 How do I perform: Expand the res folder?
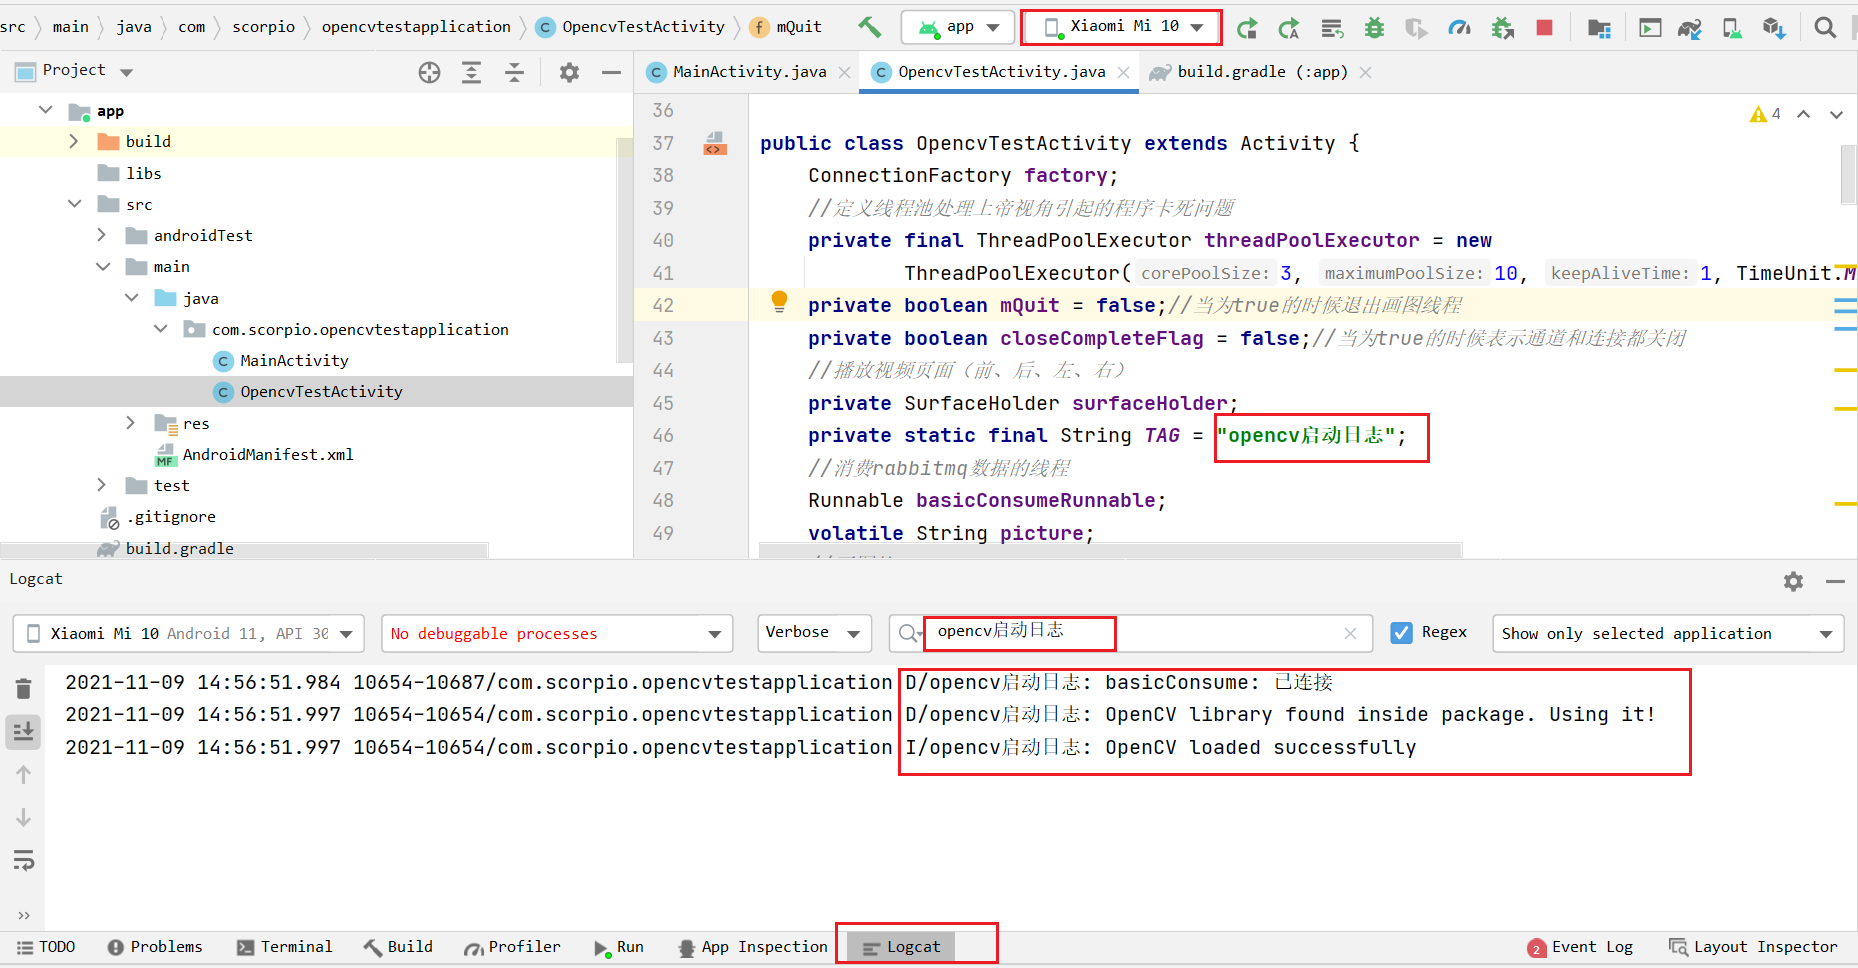pos(130,423)
